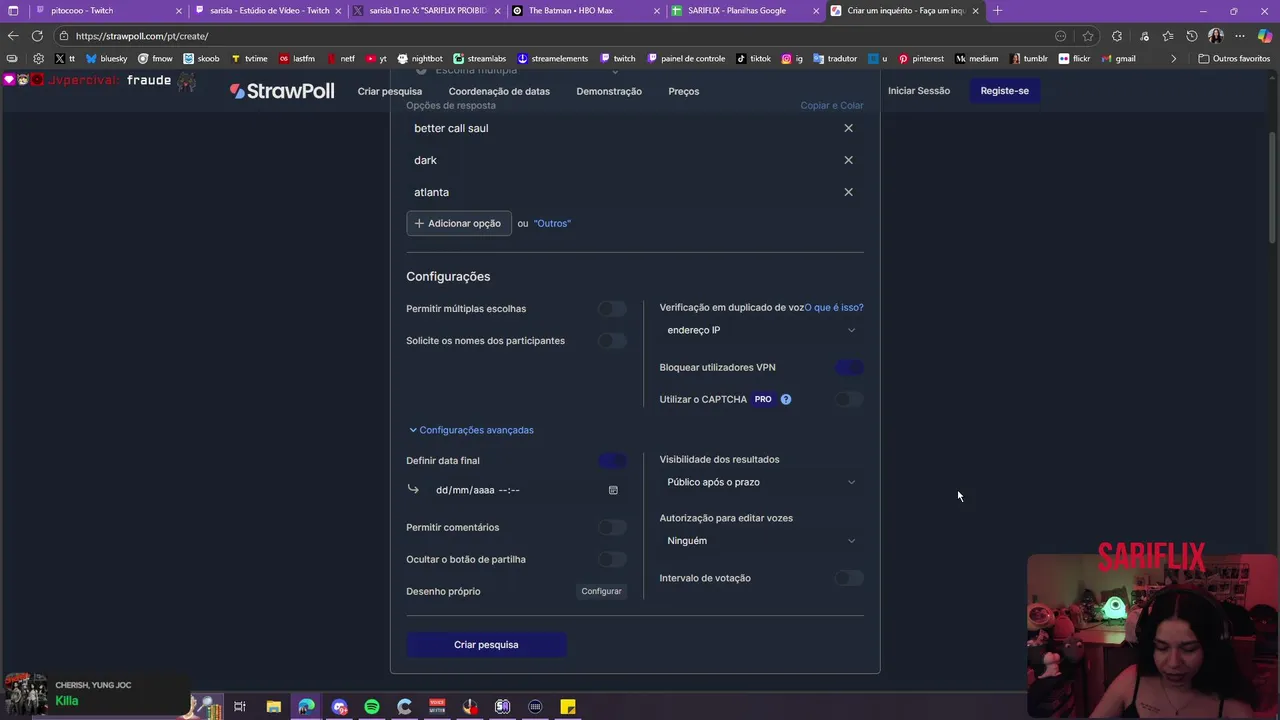The height and width of the screenshot is (720, 1280).
Task: Toggle 'Solicite os nomes dos participantes' switch
Action: click(x=612, y=341)
